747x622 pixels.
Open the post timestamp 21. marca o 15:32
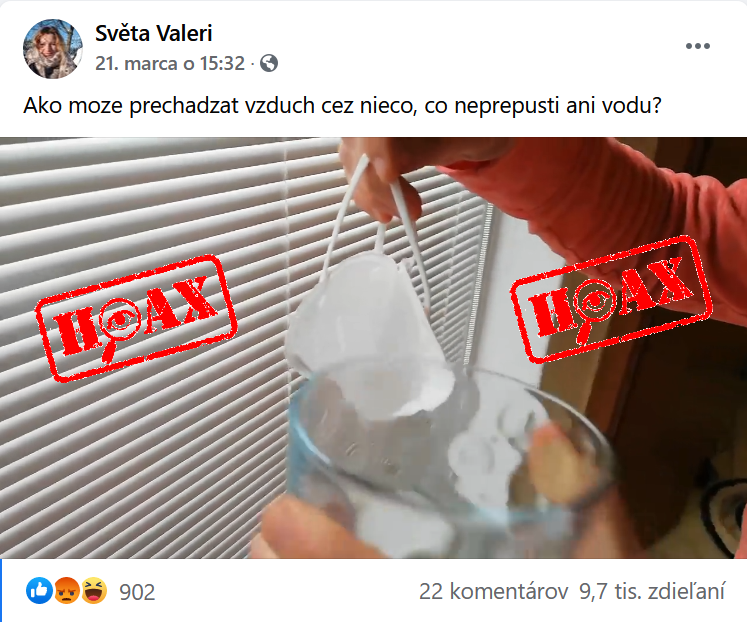pos(170,63)
